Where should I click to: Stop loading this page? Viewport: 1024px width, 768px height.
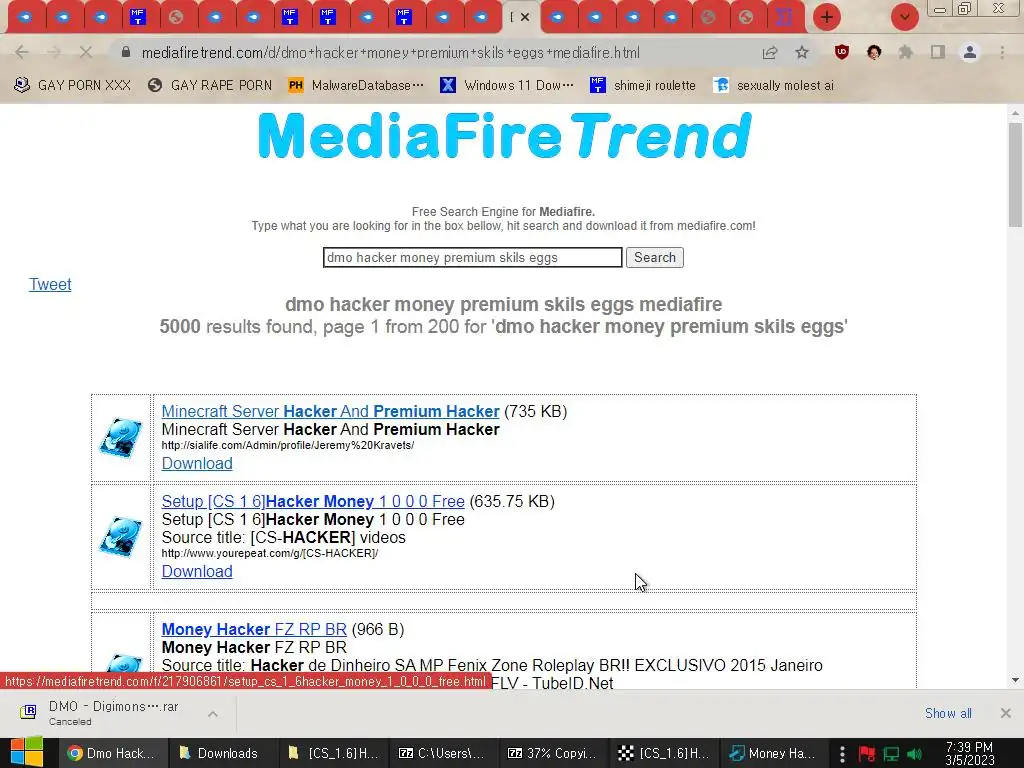[x=86, y=52]
